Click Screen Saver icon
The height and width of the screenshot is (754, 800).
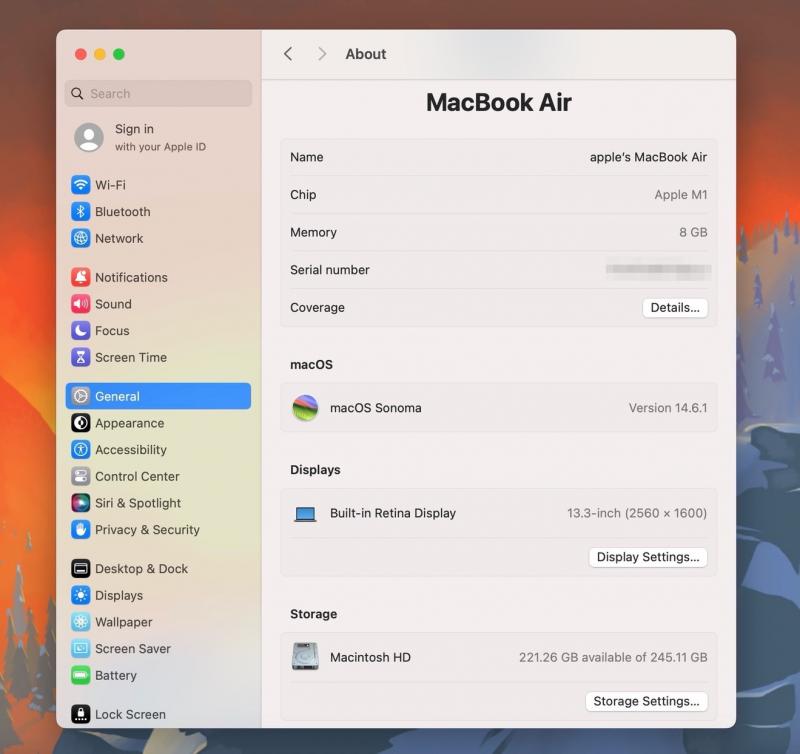pos(81,648)
